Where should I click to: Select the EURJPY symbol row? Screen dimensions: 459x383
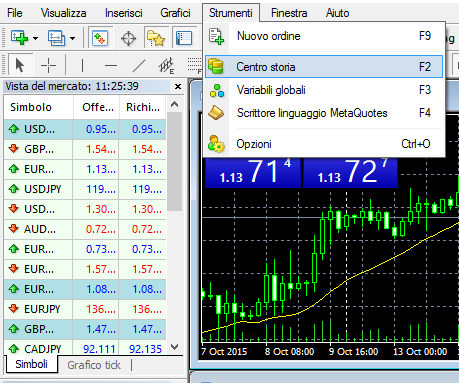[85, 309]
